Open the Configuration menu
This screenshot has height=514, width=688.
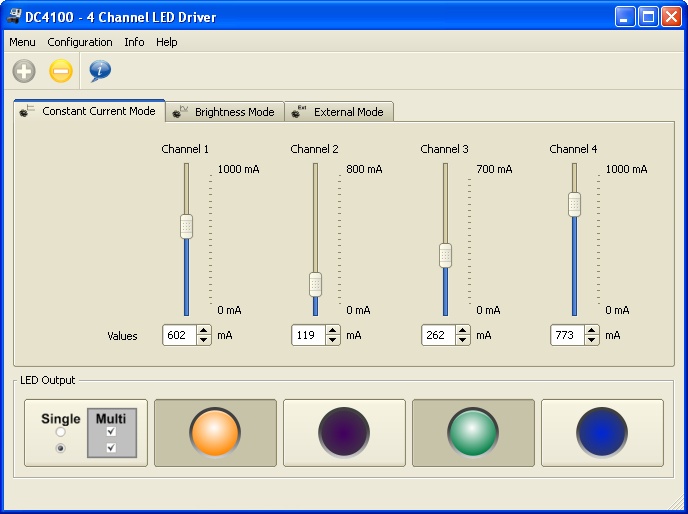click(x=80, y=42)
